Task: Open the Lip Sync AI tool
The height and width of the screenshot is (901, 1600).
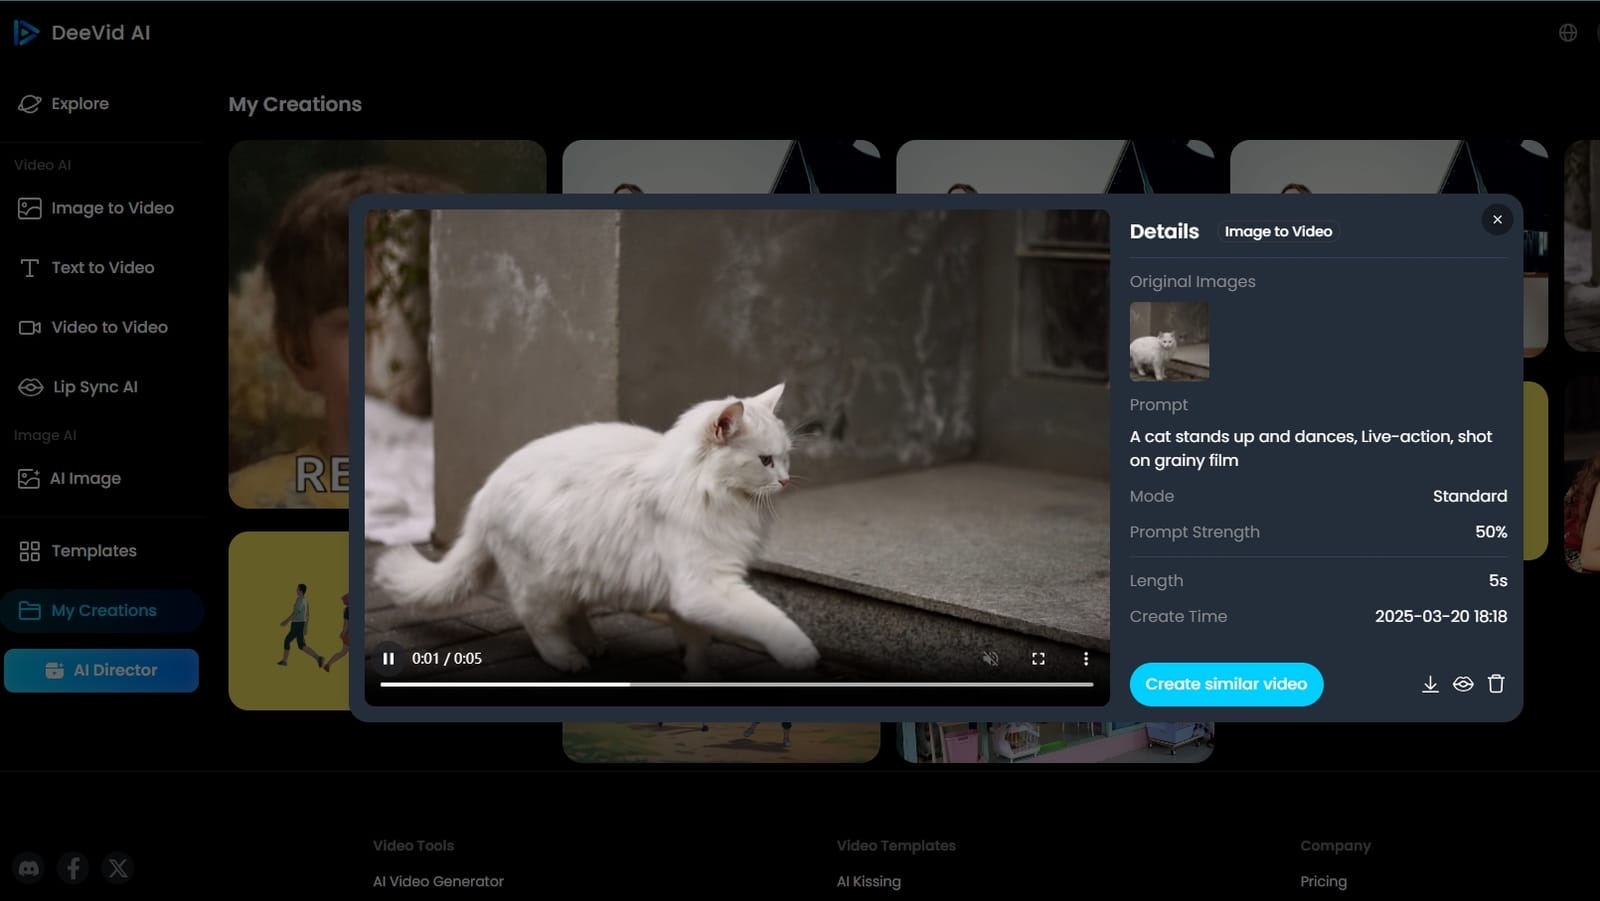Action: 94,386
